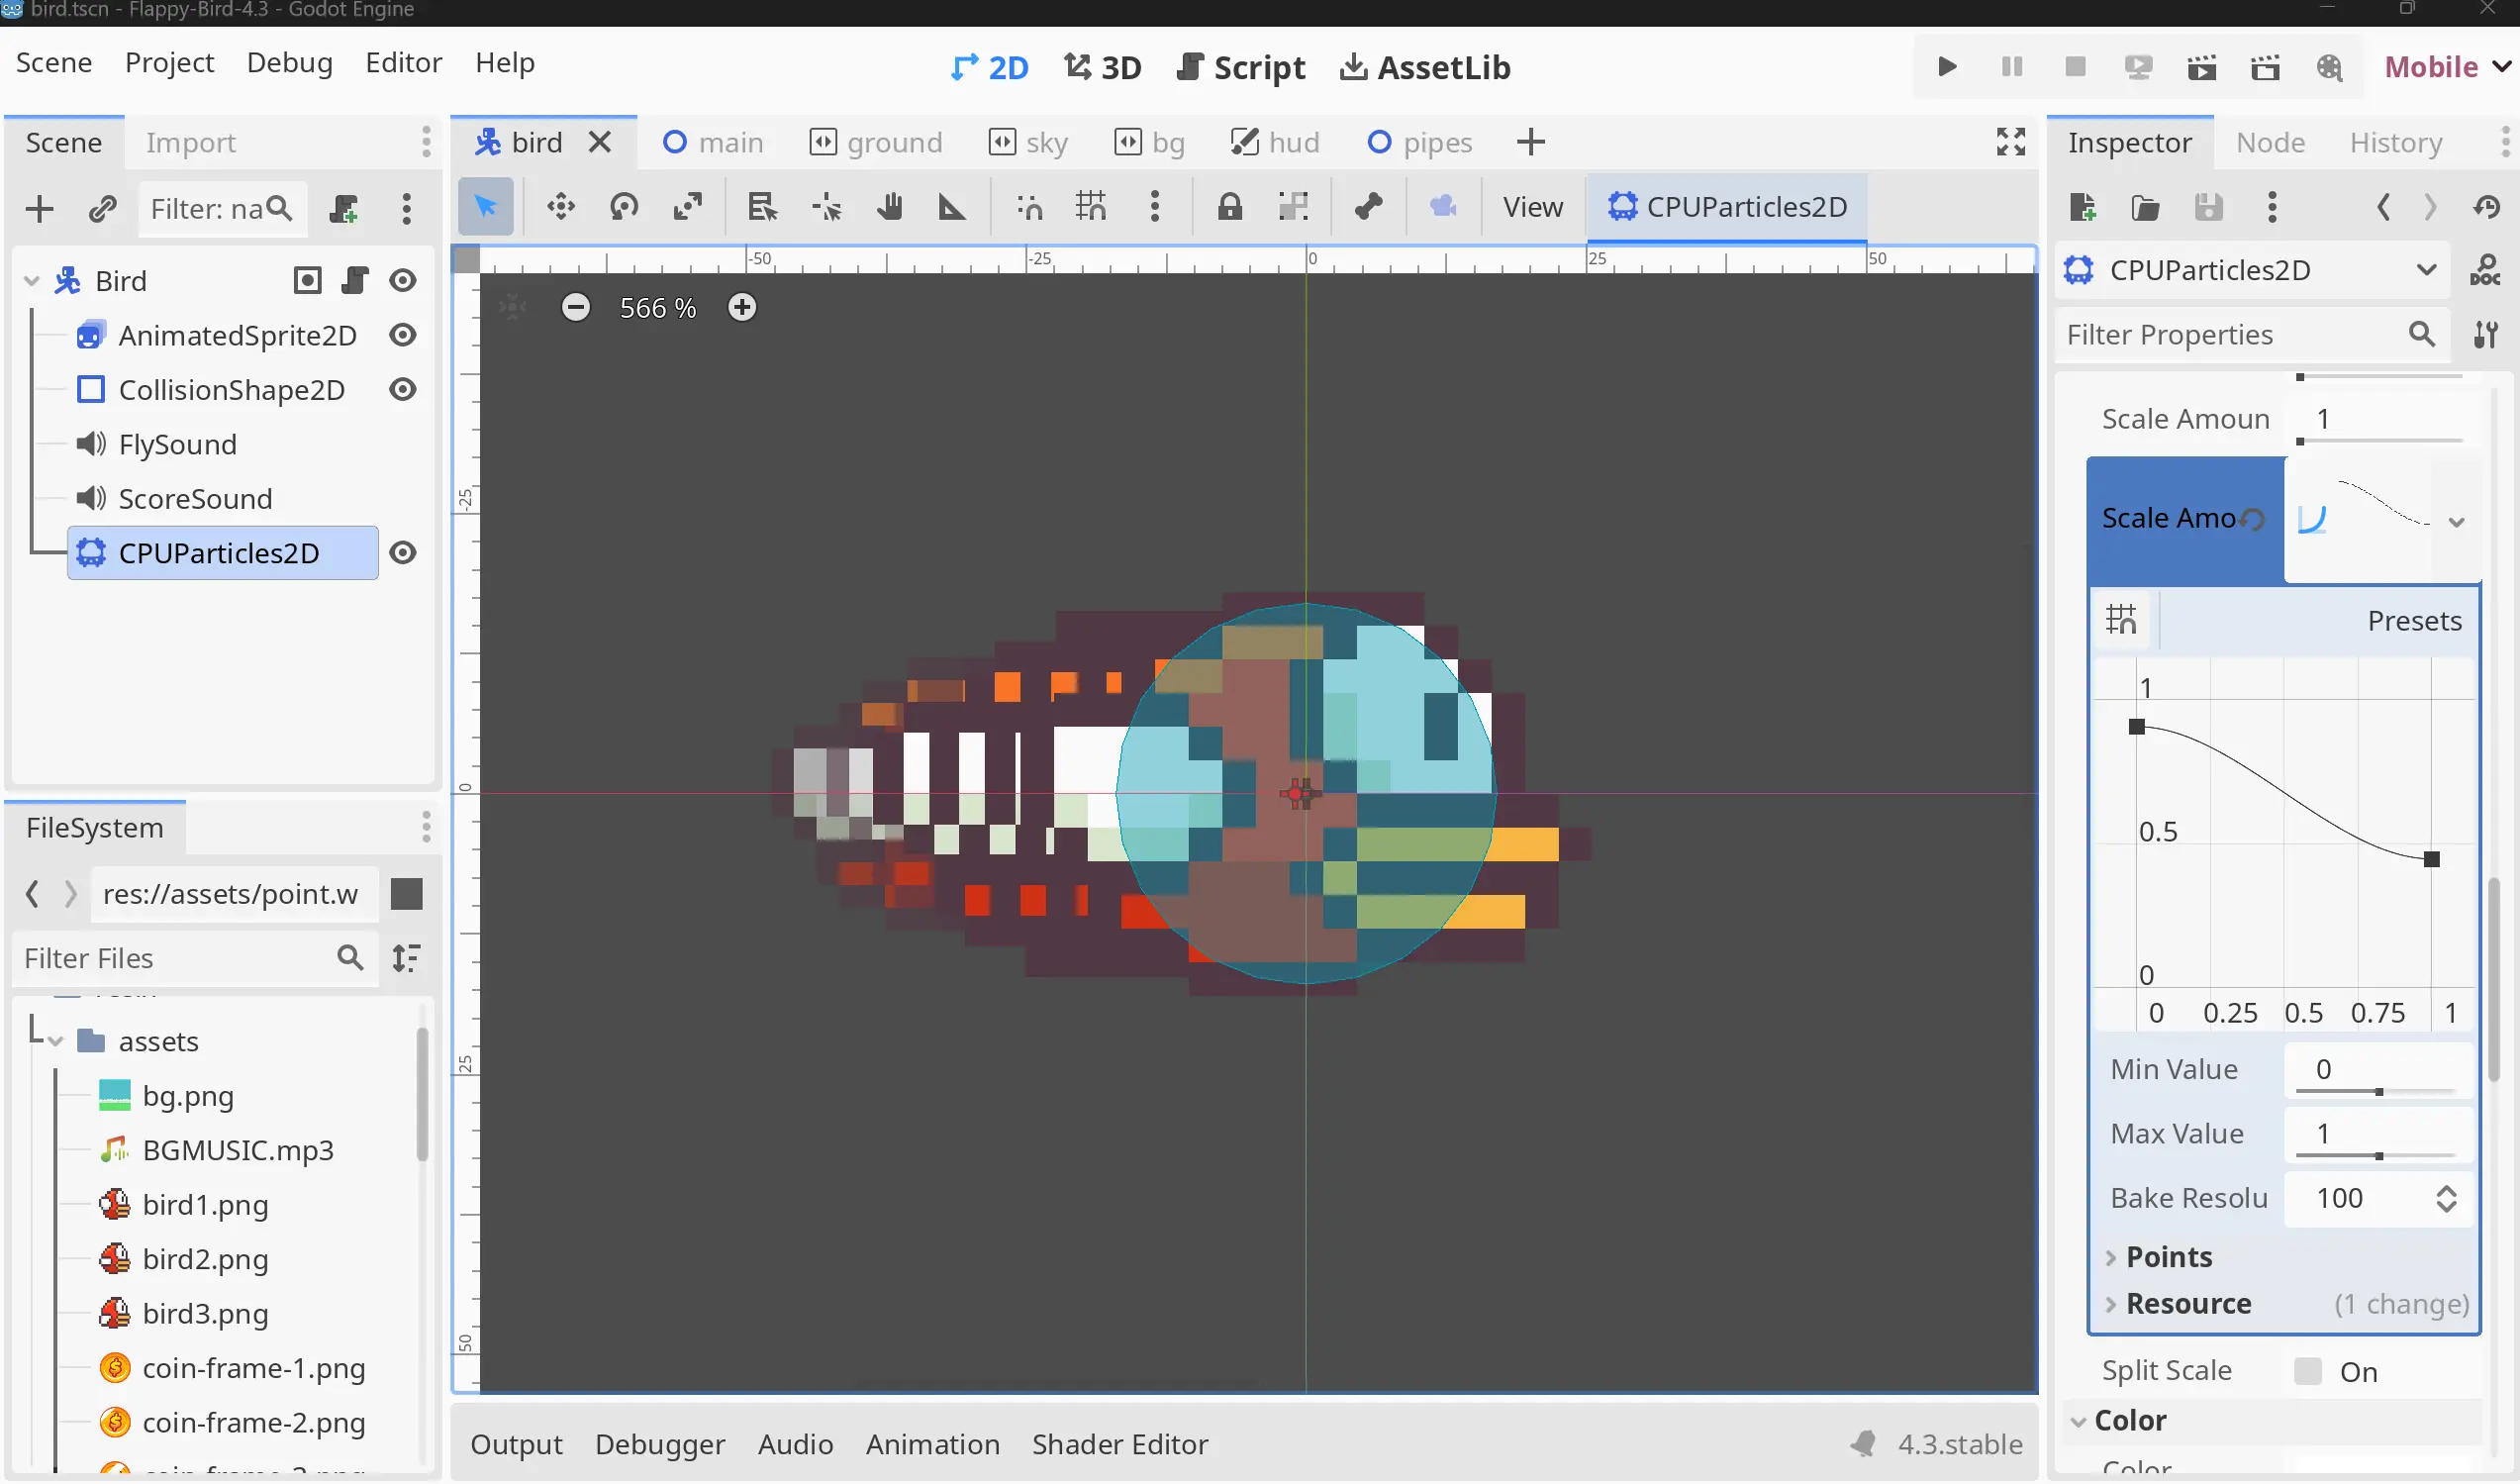This screenshot has width=2520, height=1484.
Task: Open the Output bottom panel
Action: tap(516, 1446)
